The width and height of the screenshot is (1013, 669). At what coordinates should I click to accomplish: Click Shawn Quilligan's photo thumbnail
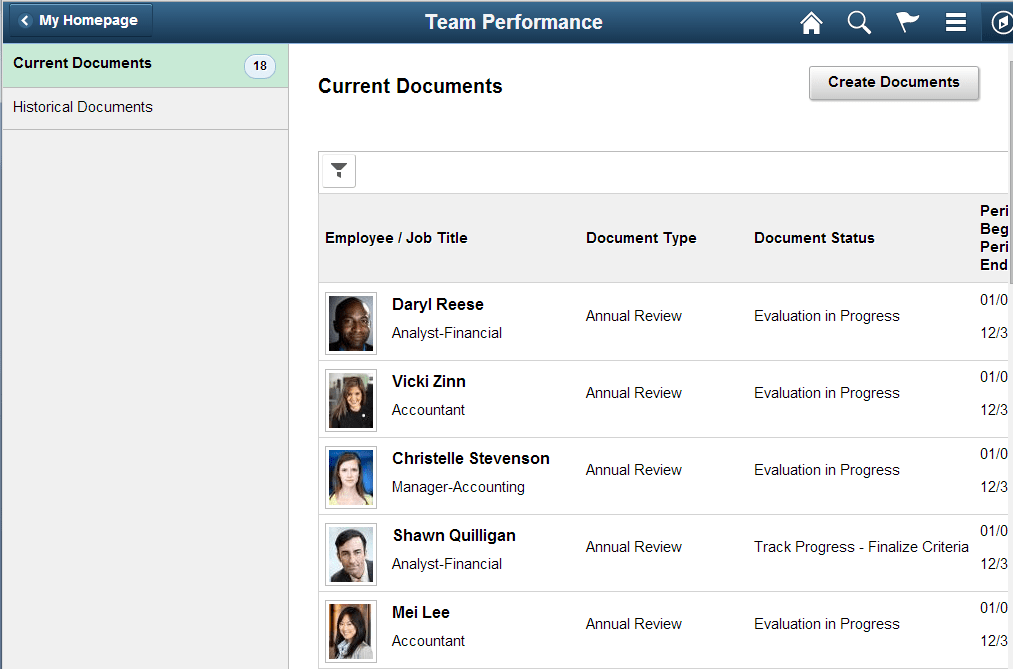click(351, 554)
